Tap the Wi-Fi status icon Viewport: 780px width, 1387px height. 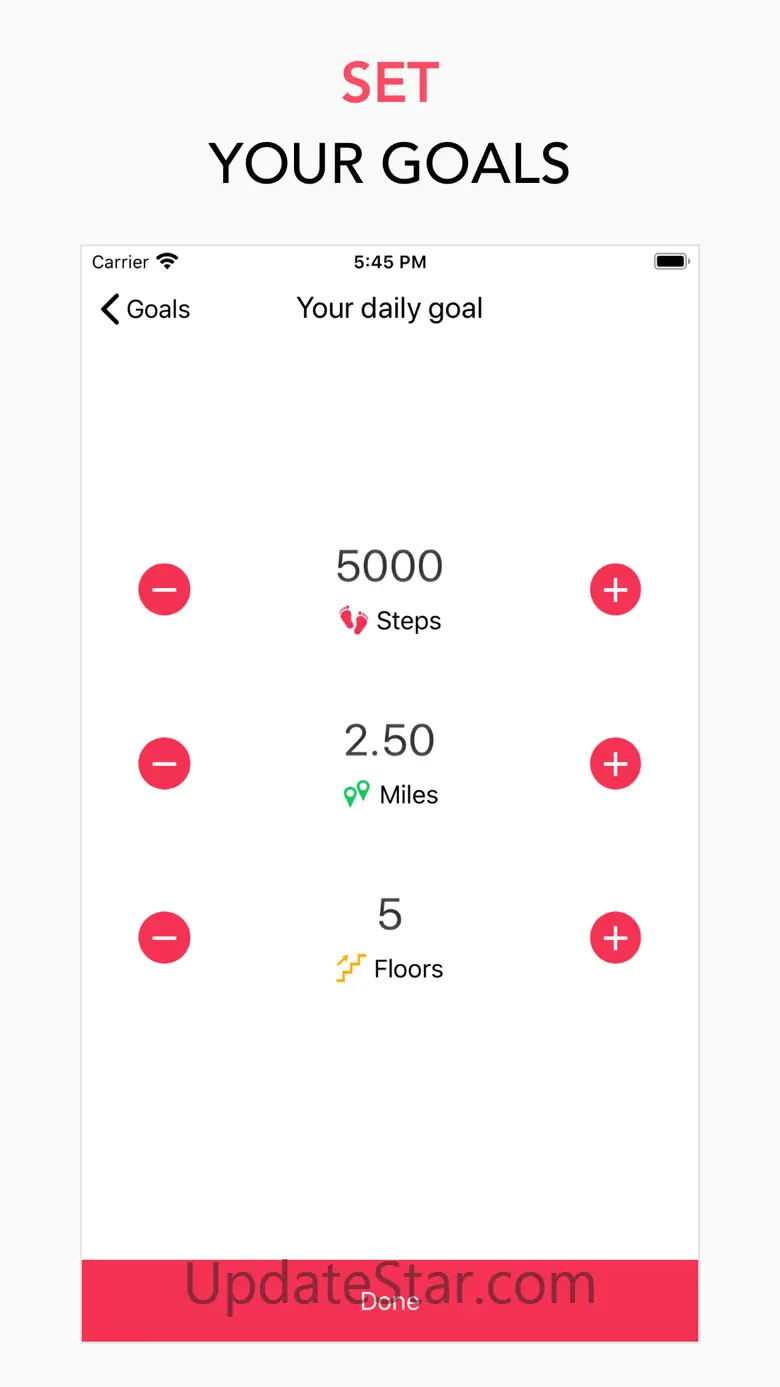[167, 262]
